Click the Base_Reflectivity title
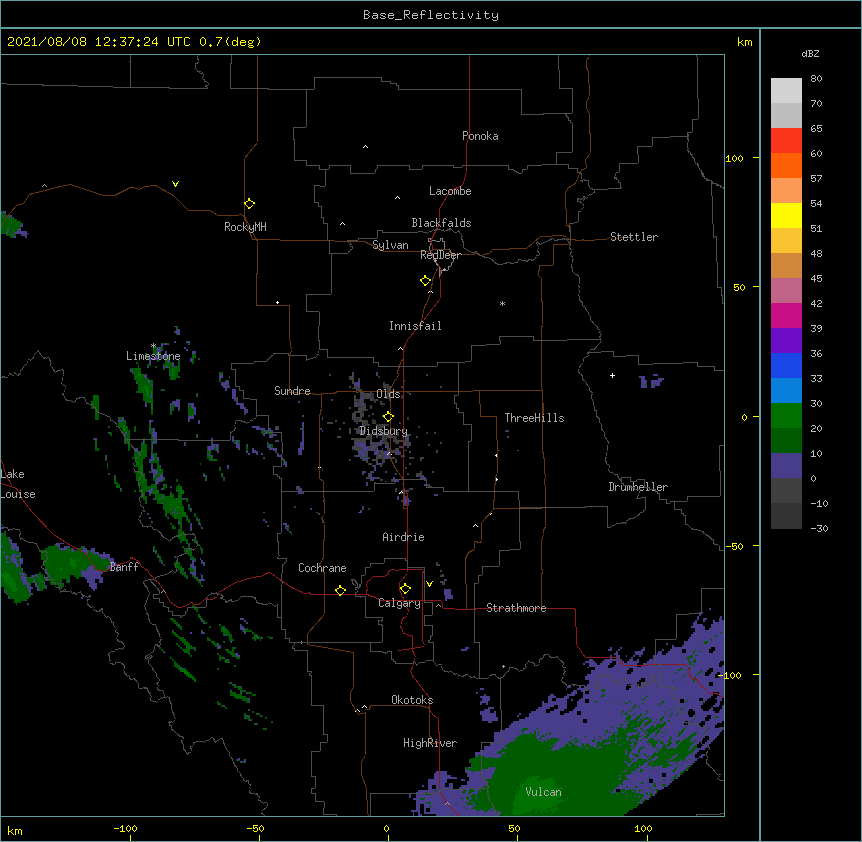Image resolution: width=862 pixels, height=842 pixels. coord(431,15)
